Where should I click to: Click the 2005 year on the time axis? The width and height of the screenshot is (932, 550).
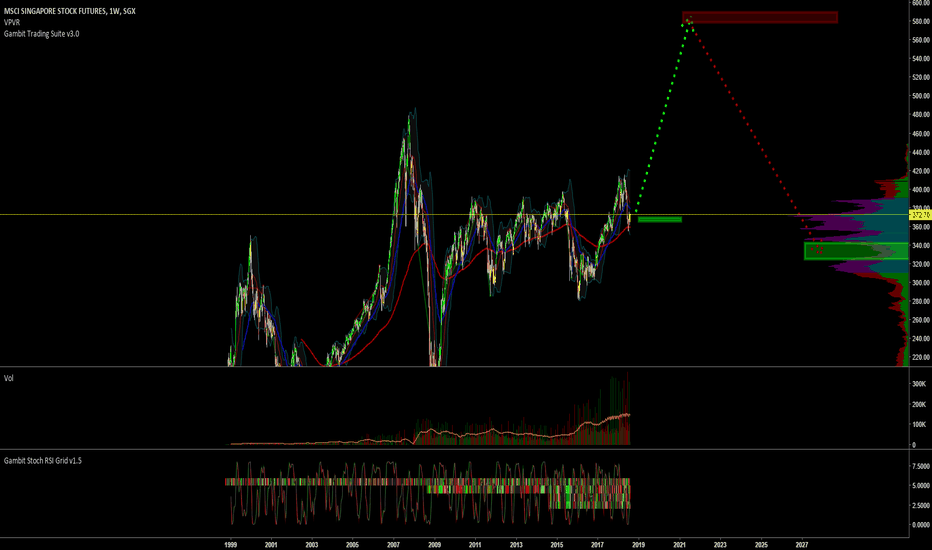(352, 545)
